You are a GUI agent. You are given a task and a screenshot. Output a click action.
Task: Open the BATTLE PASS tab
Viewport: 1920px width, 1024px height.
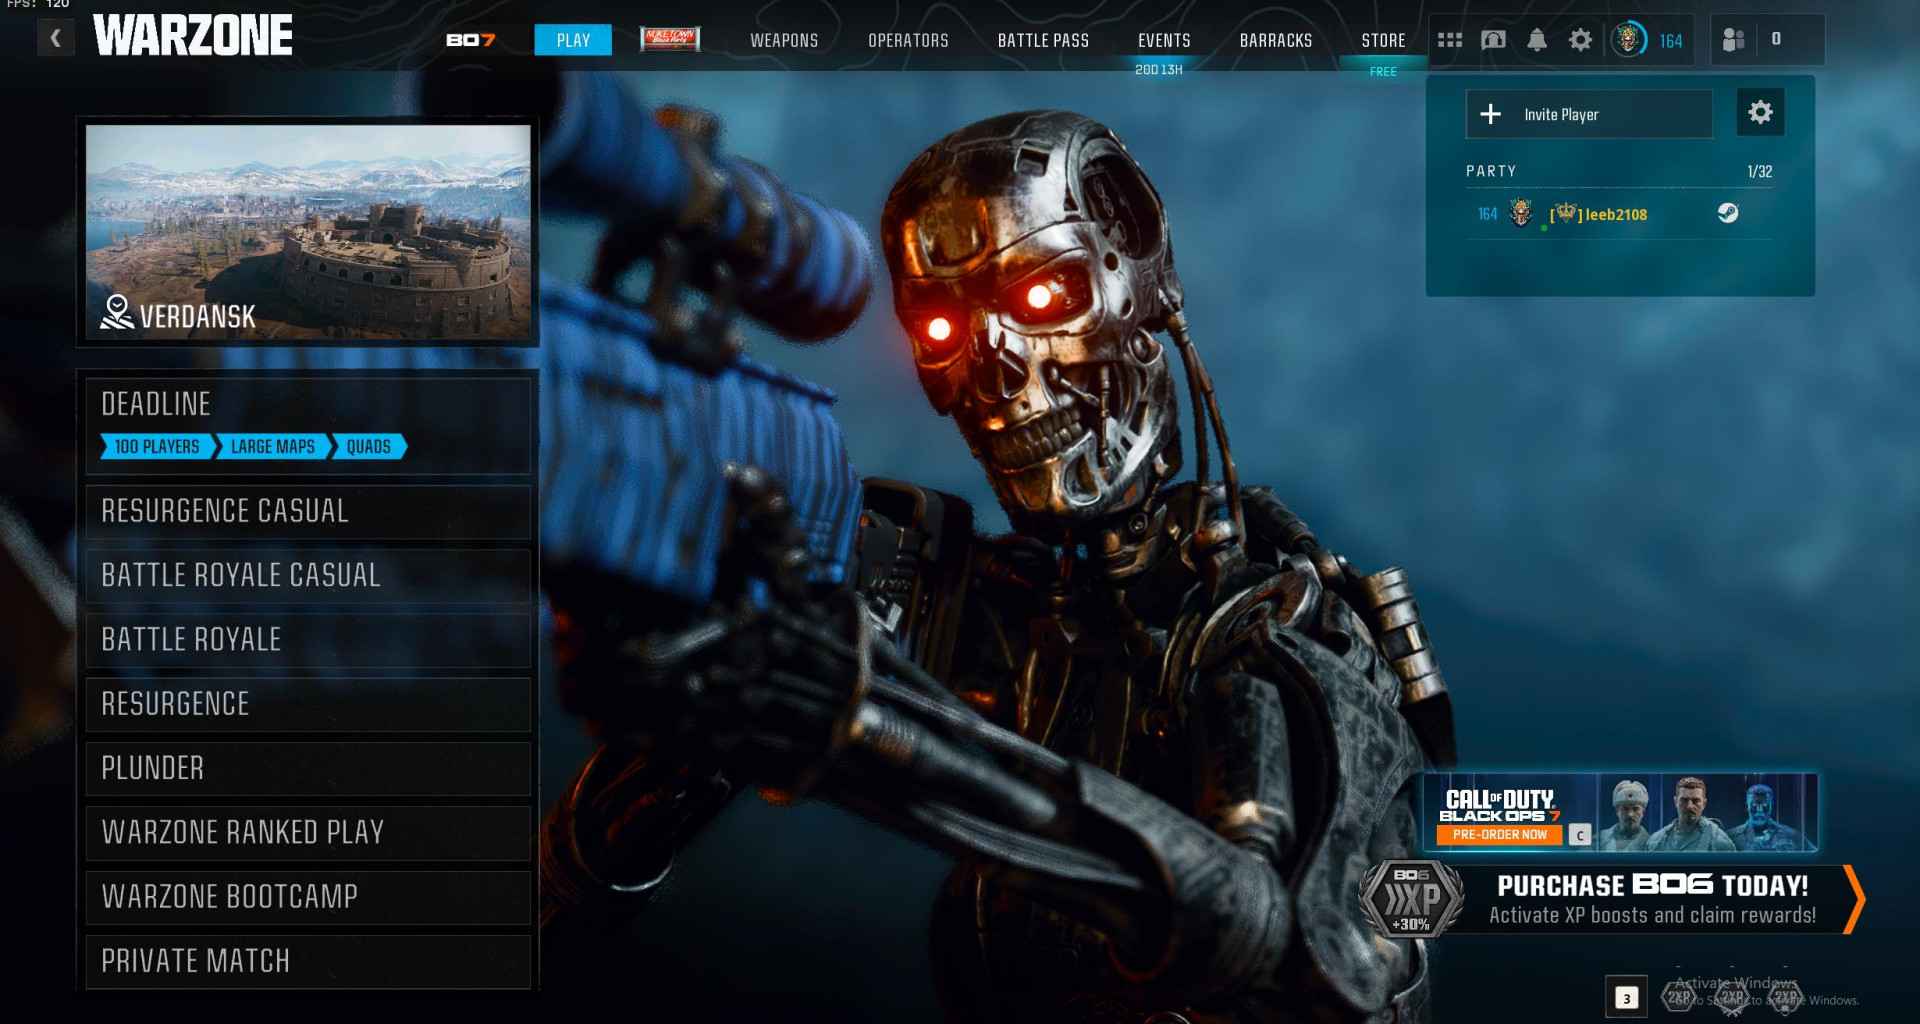point(1043,40)
